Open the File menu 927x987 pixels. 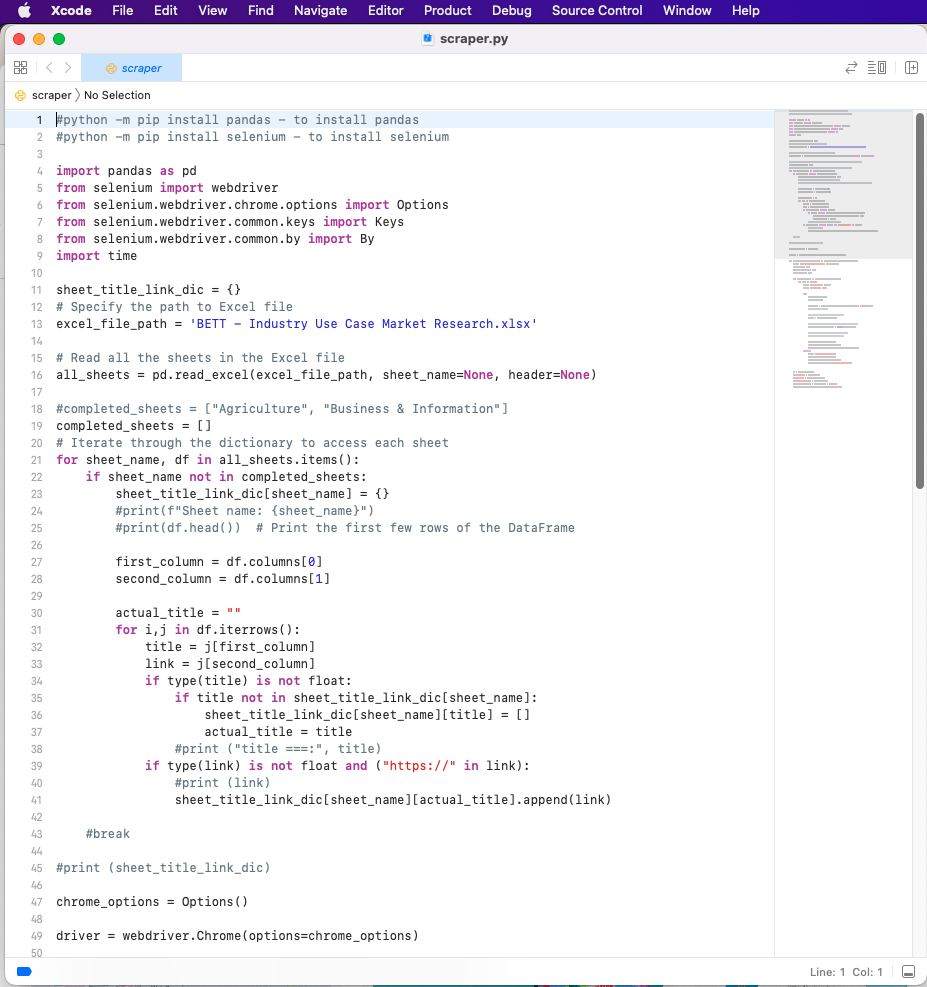pyautogui.click(x=123, y=10)
